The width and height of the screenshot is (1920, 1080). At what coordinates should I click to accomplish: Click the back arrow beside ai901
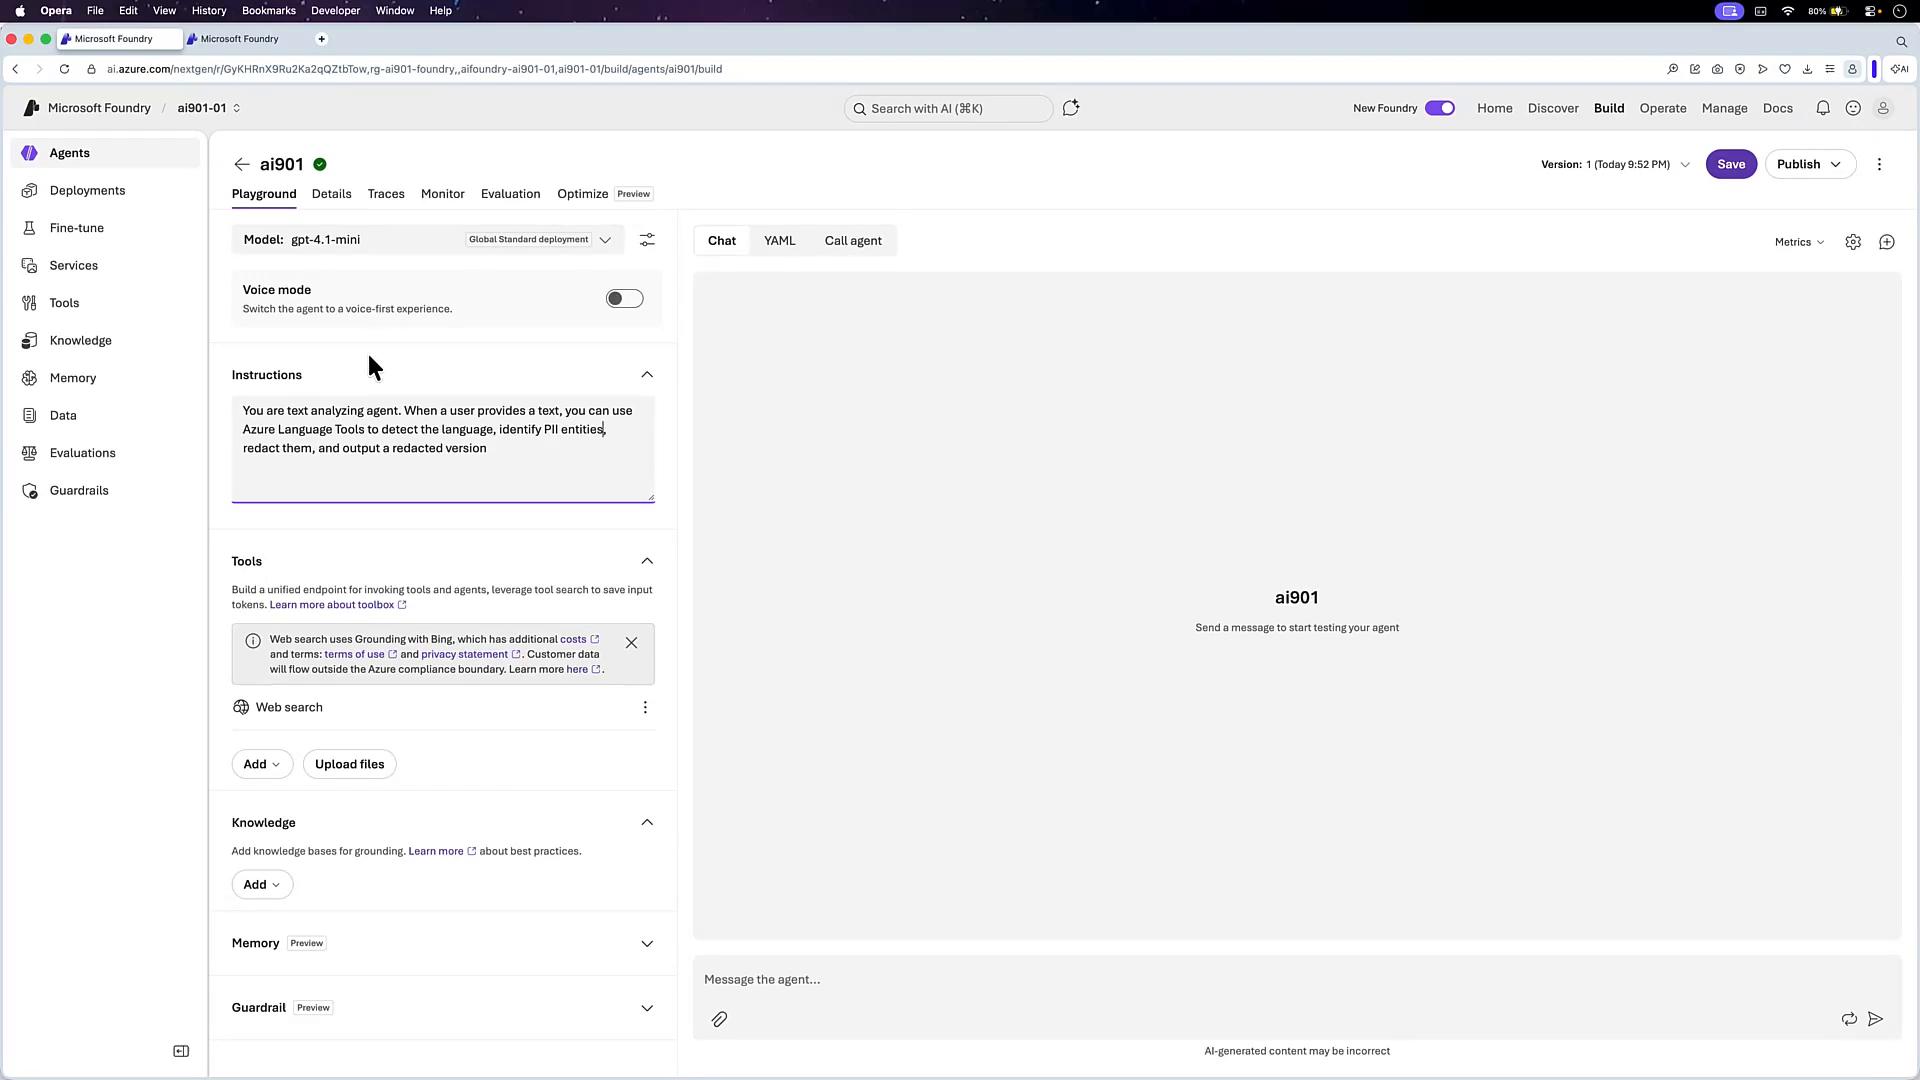[241, 164]
